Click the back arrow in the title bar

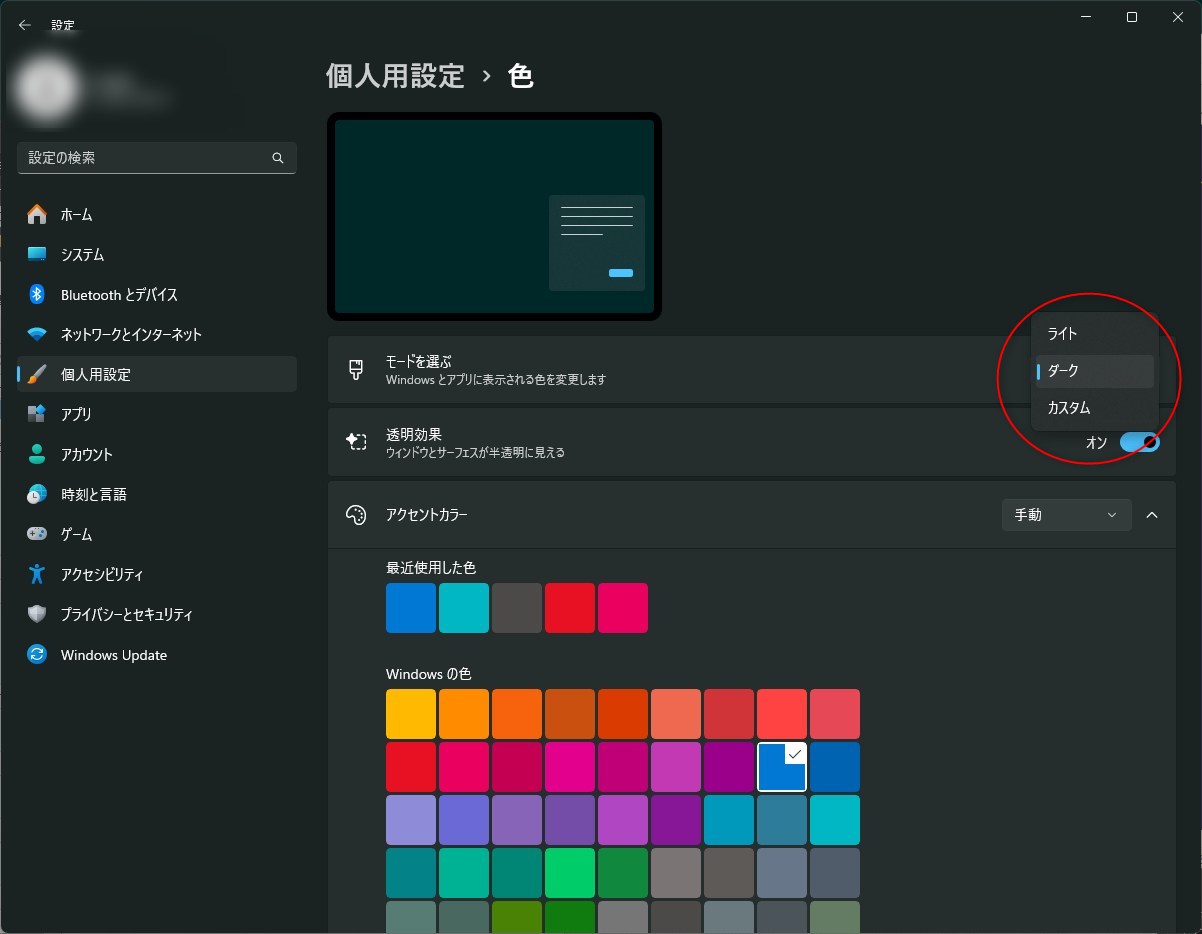pos(24,25)
